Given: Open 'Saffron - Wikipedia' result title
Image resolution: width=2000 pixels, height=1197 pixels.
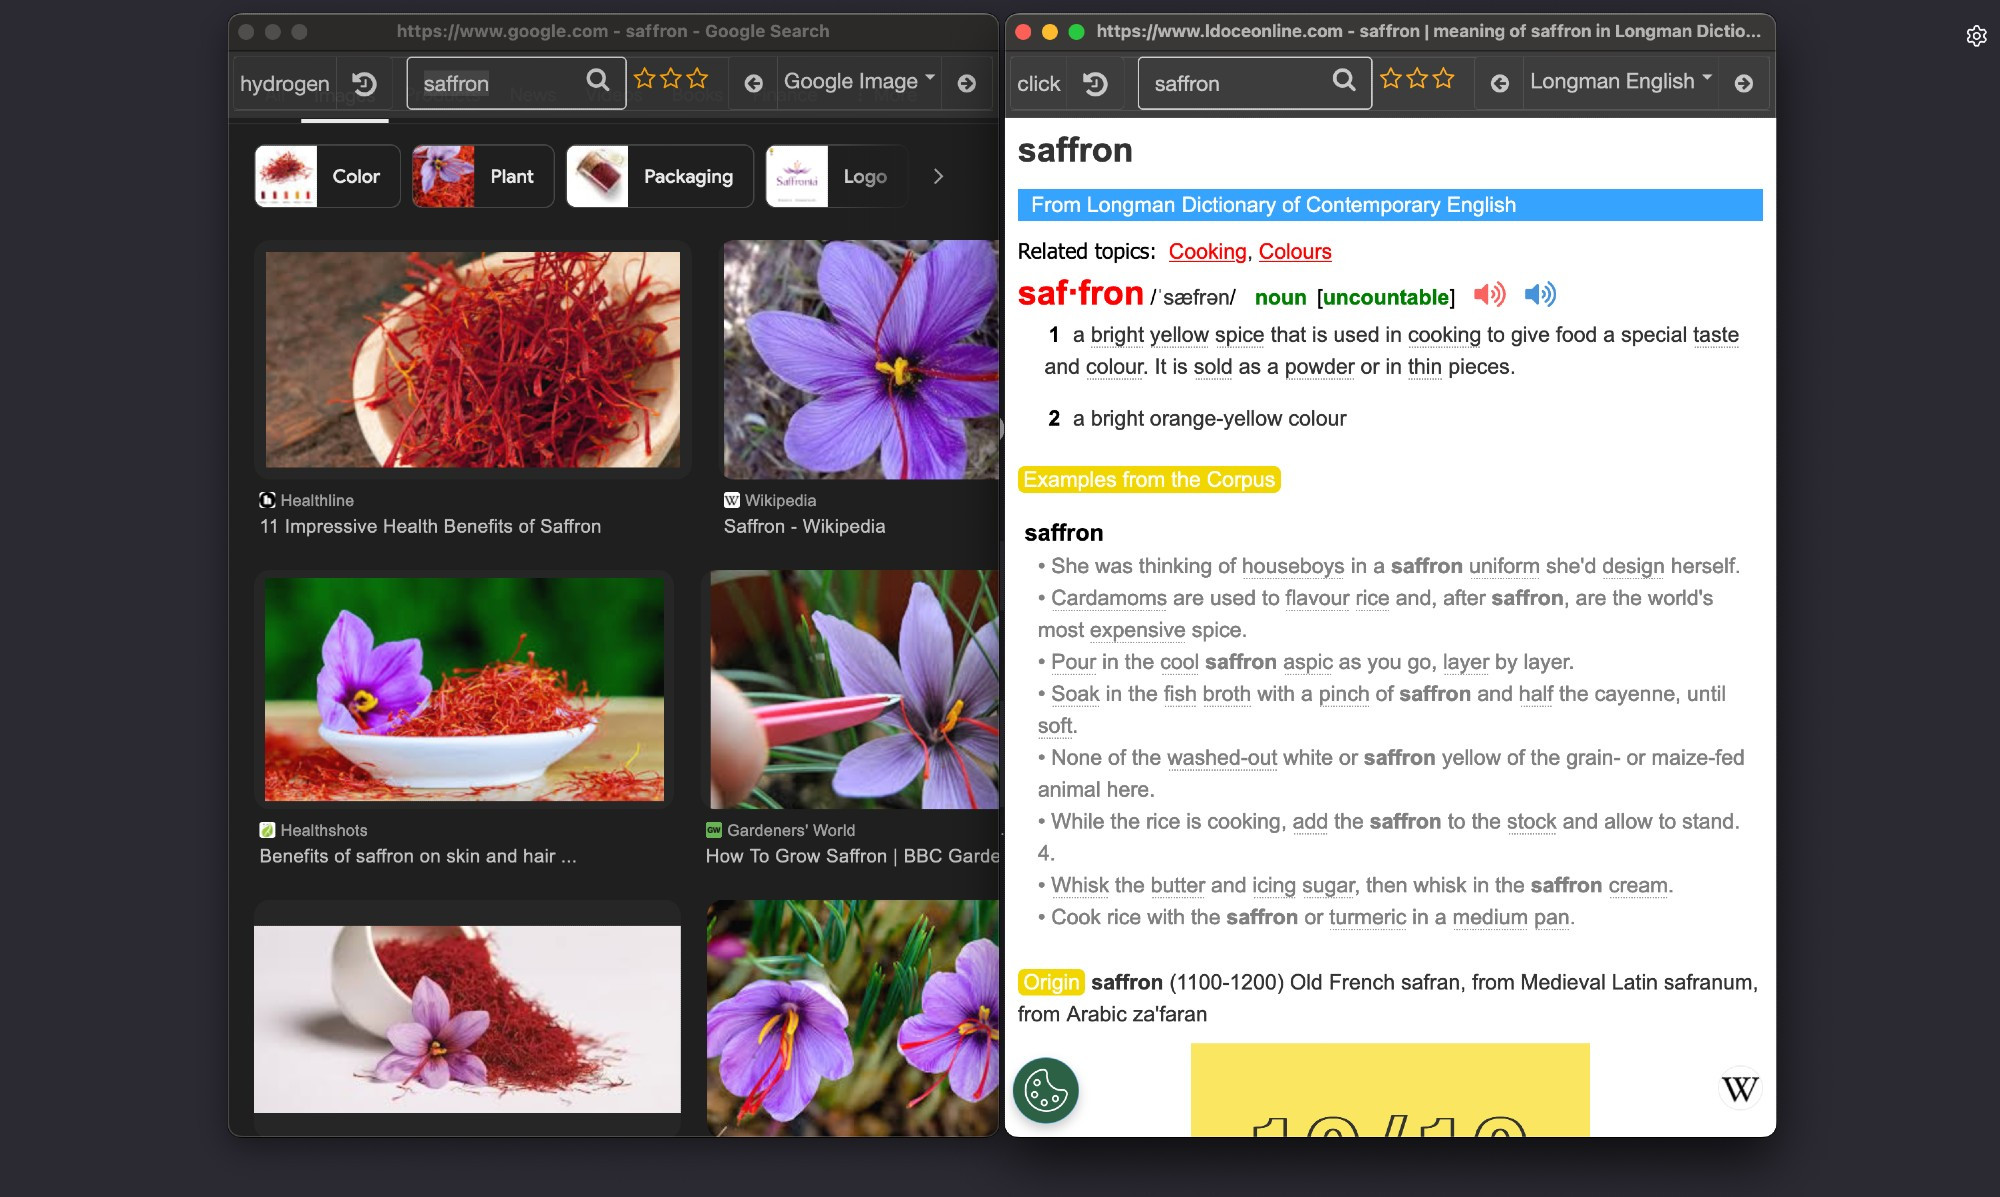Looking at the screenshot, I should 804,527.
